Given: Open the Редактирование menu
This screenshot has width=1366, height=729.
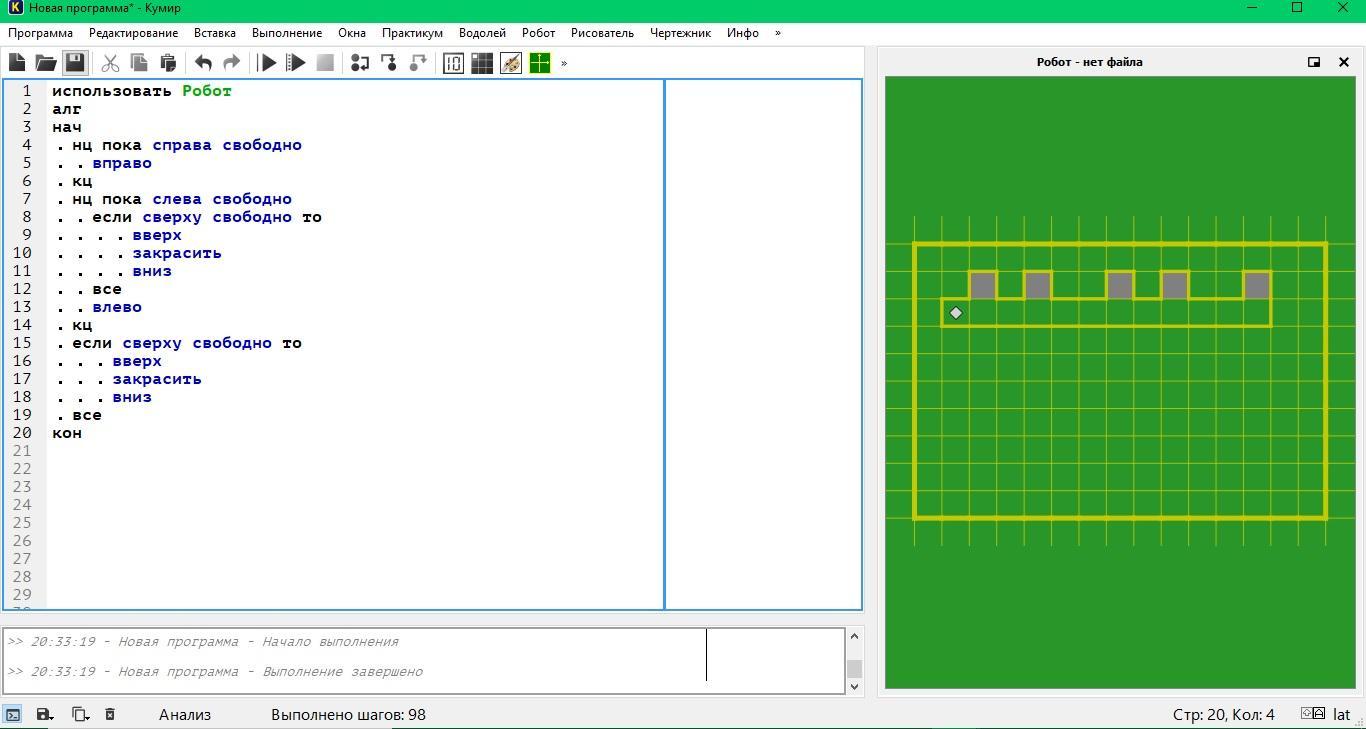Looking at the screenshot, I should pyautogui.click(x=133, y=33).
